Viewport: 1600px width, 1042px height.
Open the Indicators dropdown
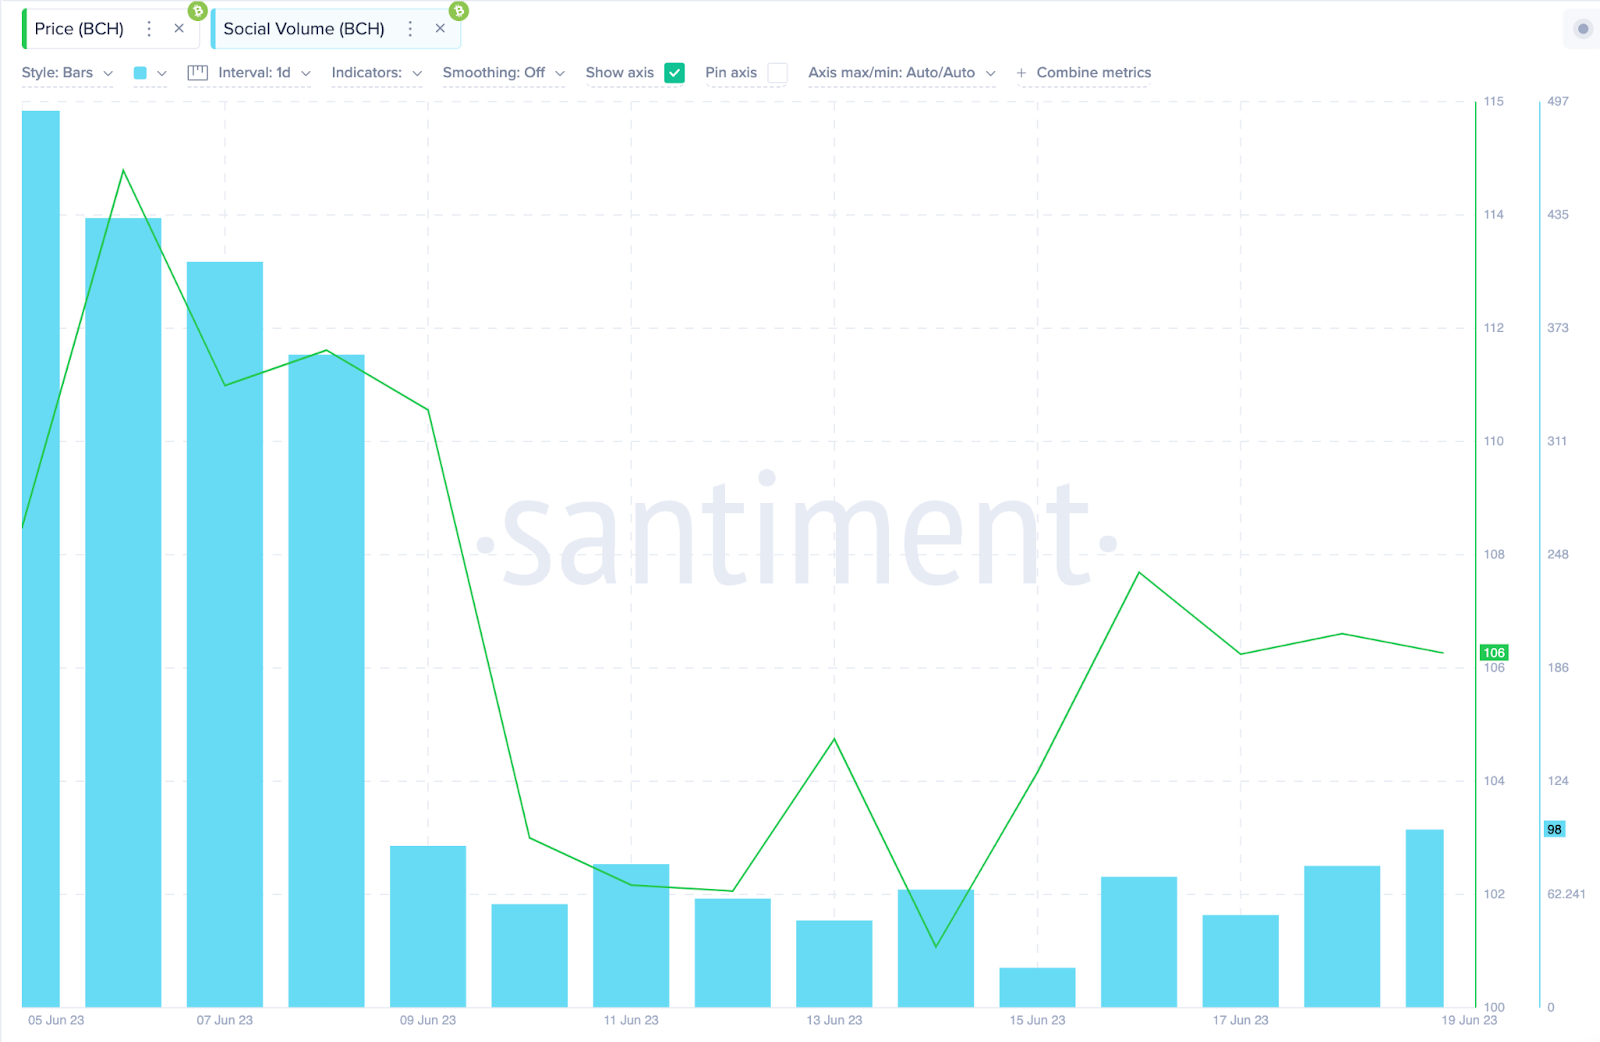click(x=377, y=73)
